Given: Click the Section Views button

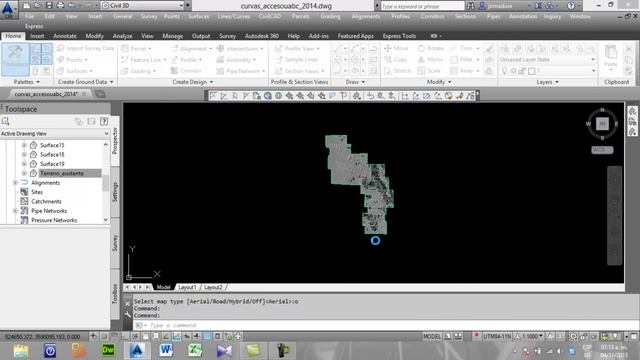Looking at the screenshot, I should (x=300, y=71).
